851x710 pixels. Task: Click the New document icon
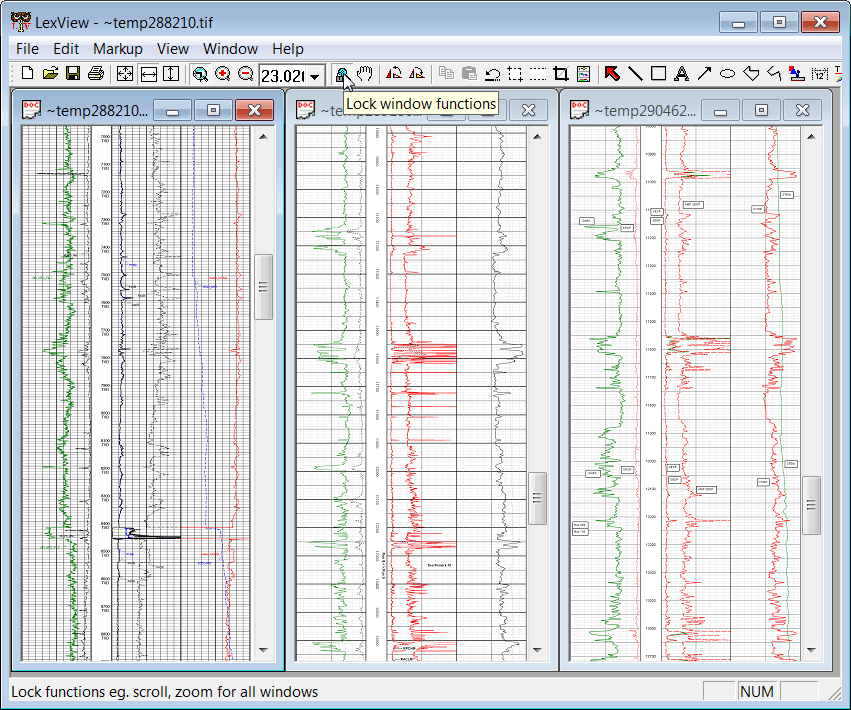(27, 73)
